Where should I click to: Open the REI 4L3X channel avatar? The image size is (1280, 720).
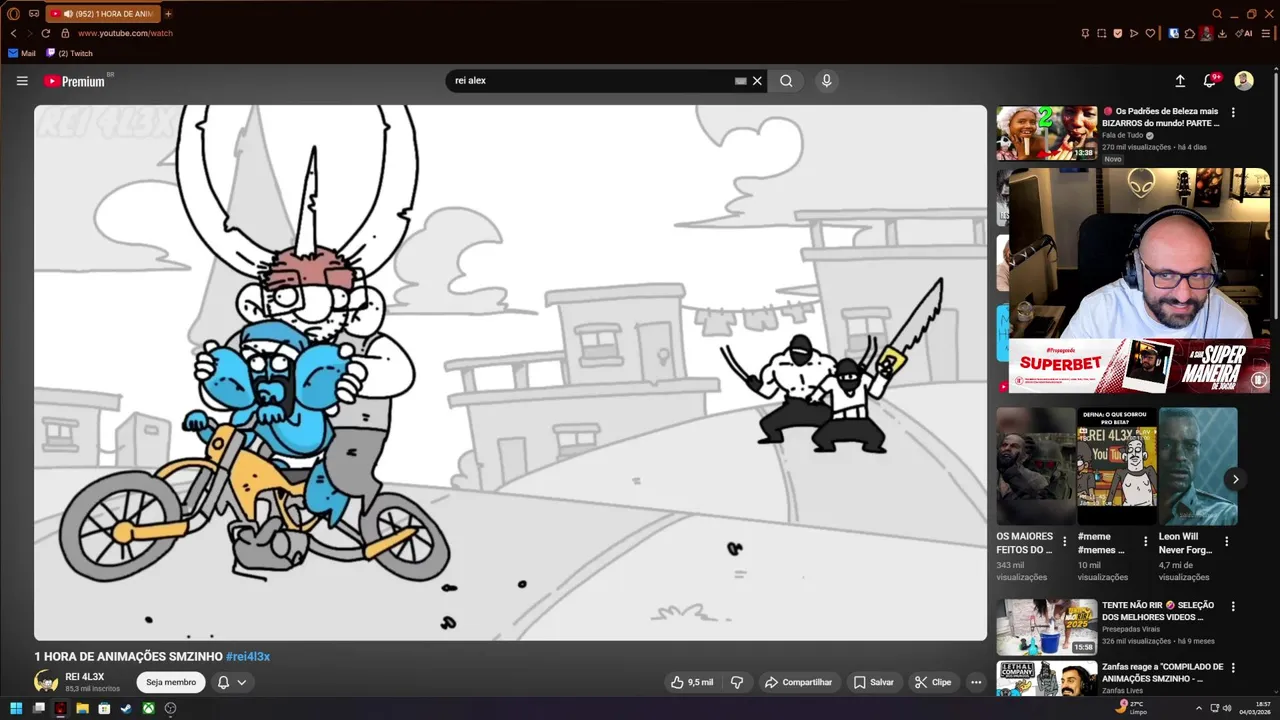coord(46,682)
